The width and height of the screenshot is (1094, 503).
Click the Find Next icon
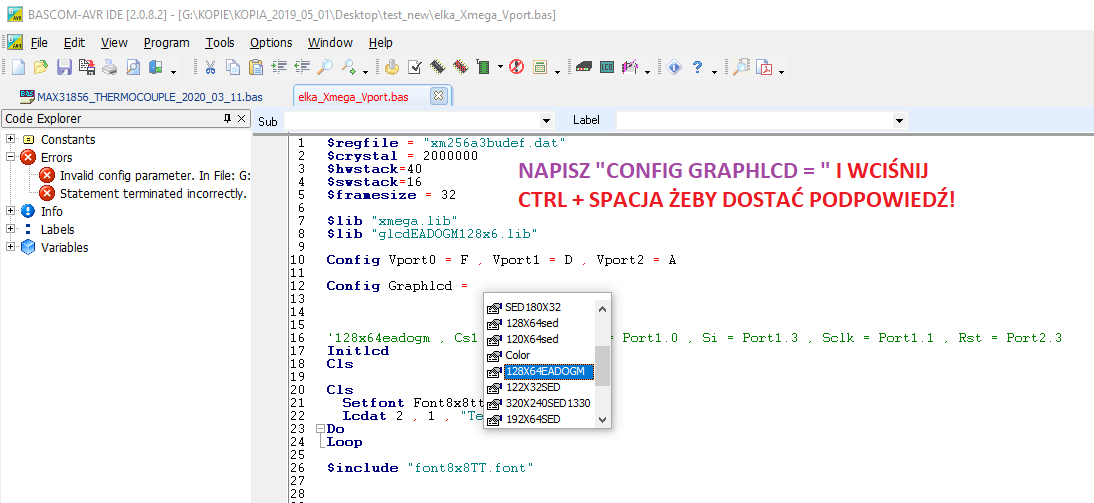click(x=347, y=67)
